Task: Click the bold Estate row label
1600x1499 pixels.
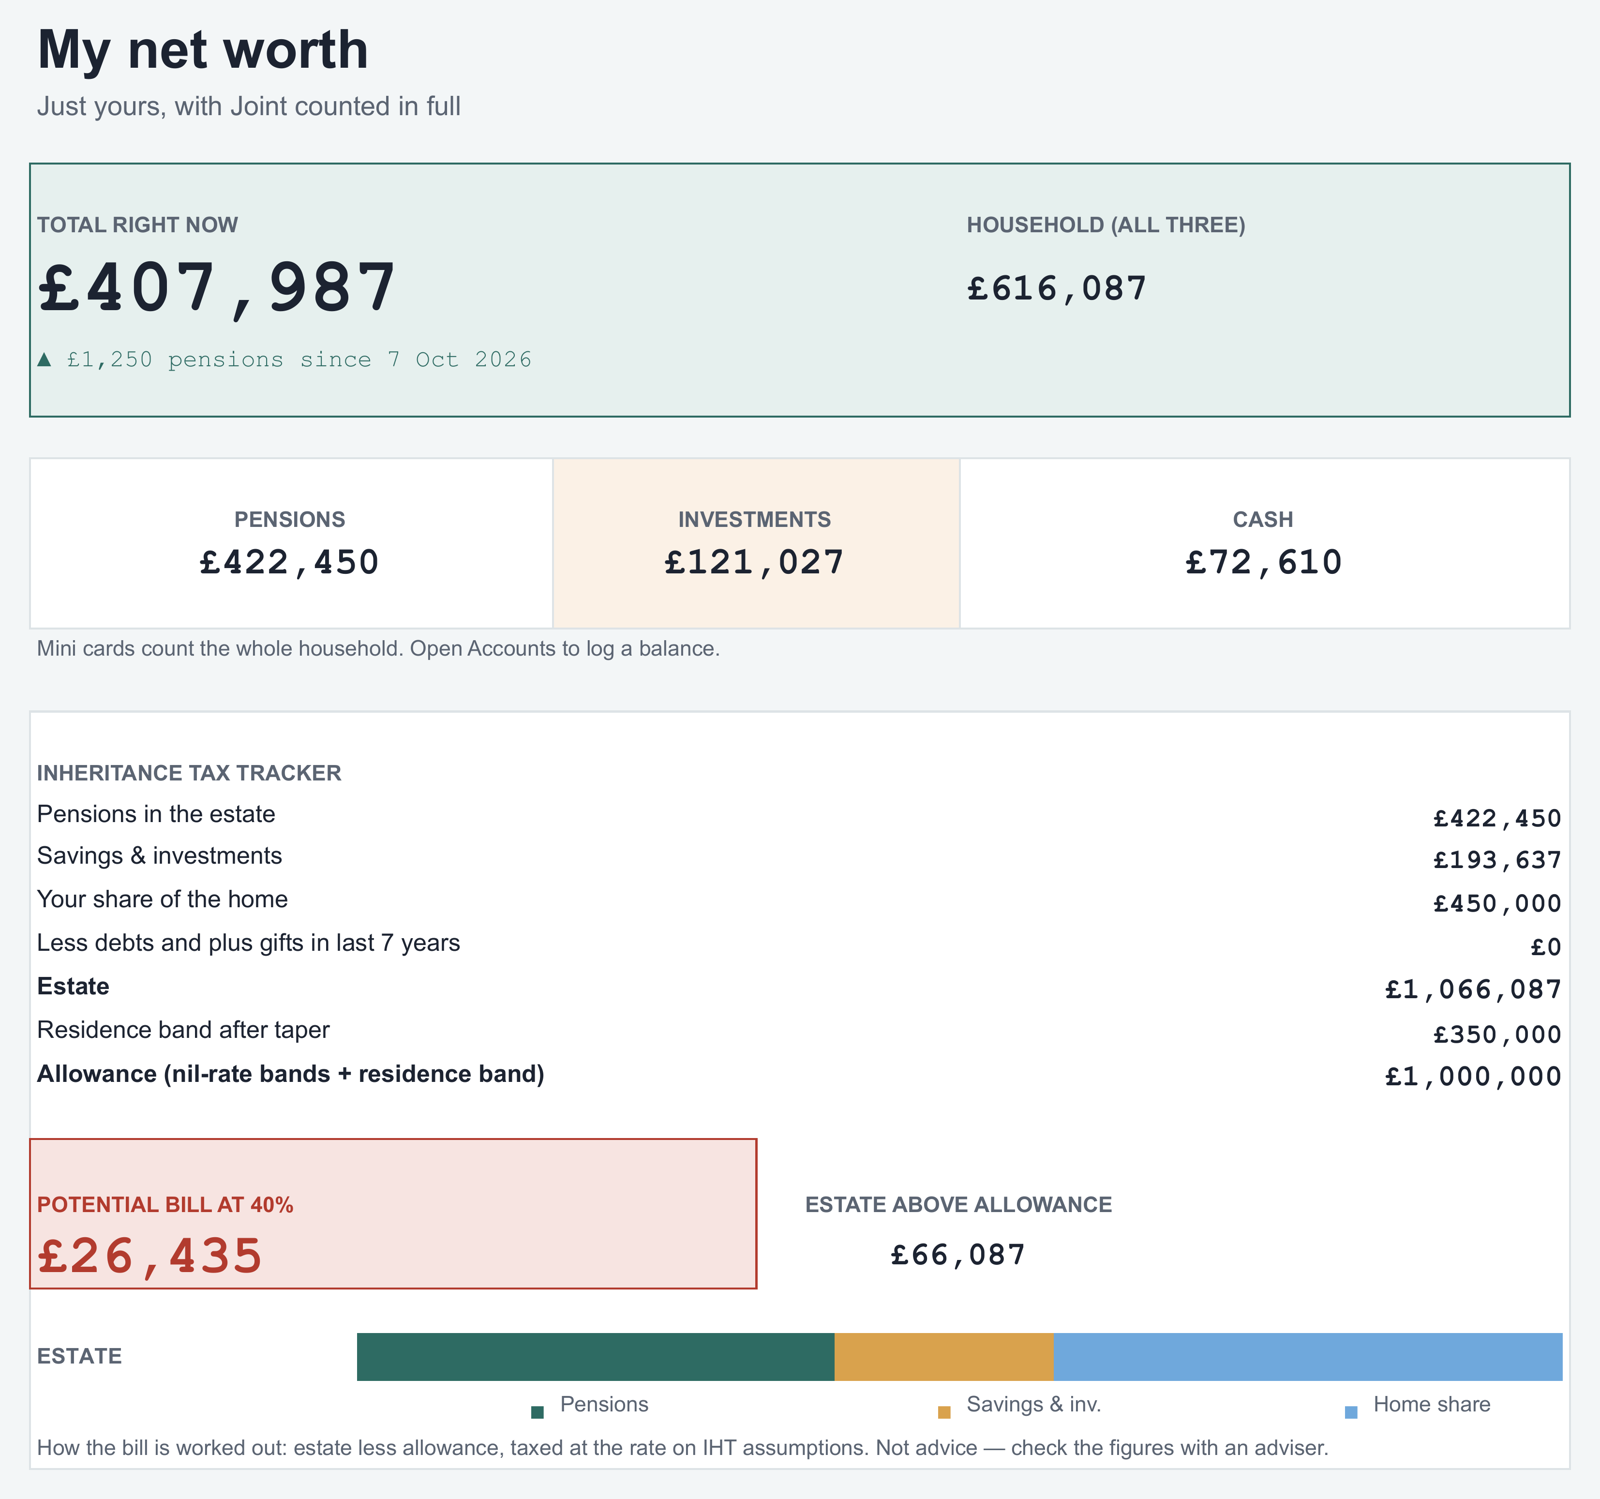Action: pyautogui.click(x=73, y=986)
